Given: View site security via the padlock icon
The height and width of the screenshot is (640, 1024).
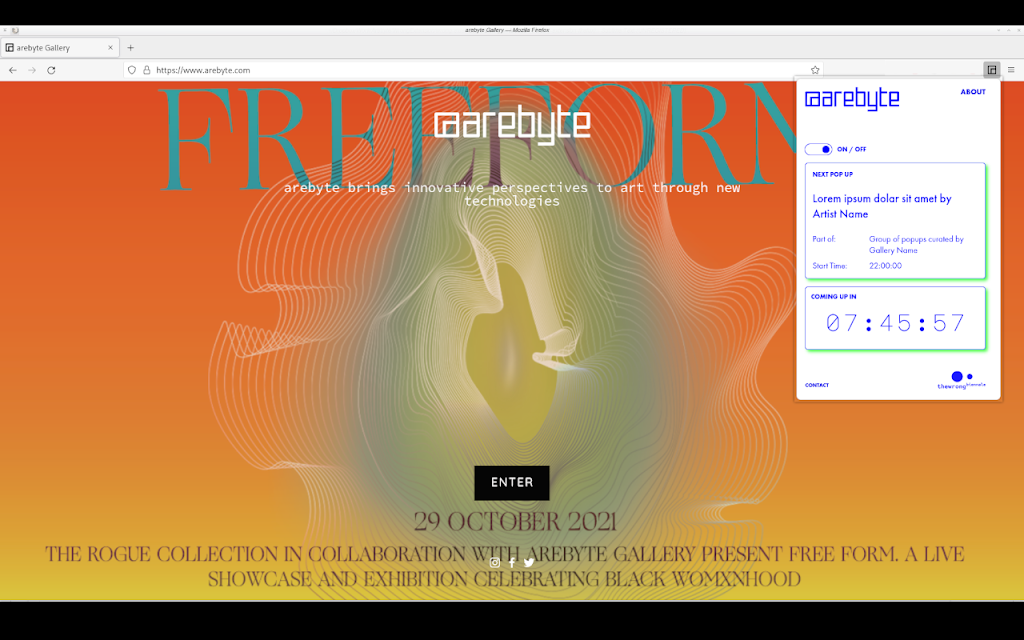Looking at the screenshot, I should coord(147,70).
